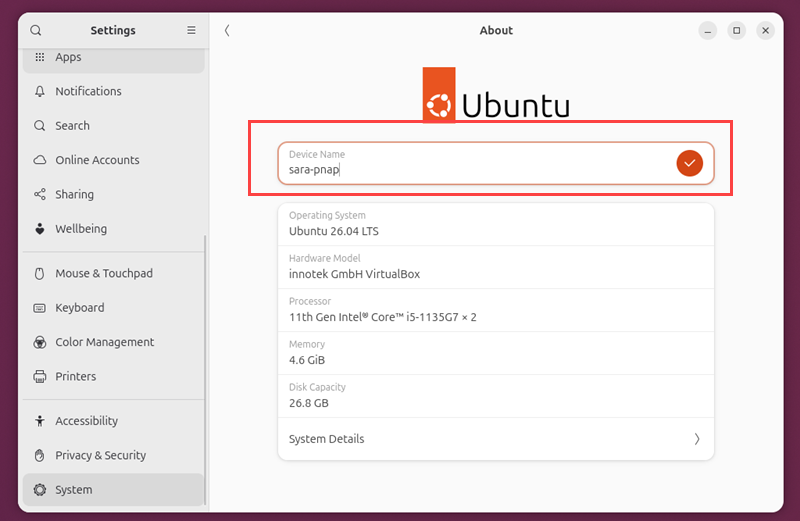The image size is (800, 521).
Task: Click the Wellbeing icon
Action: 40,229
